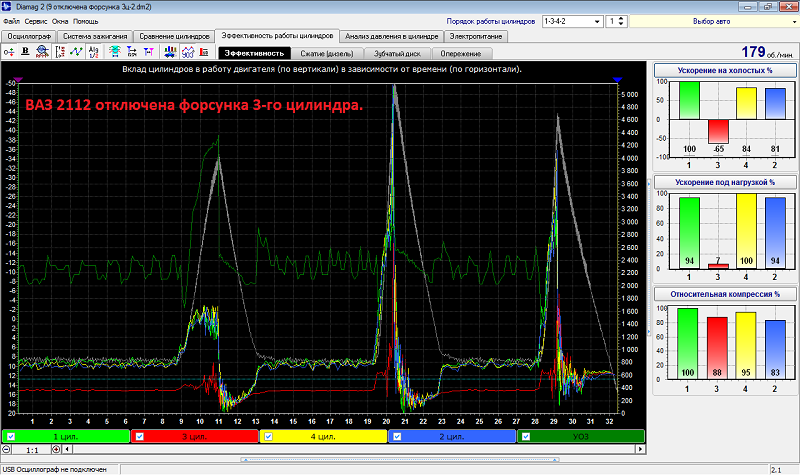800x475 pixels.
Task: Click the bar chart with car icon
Action: pyautogui.click(x=170, y=52)
